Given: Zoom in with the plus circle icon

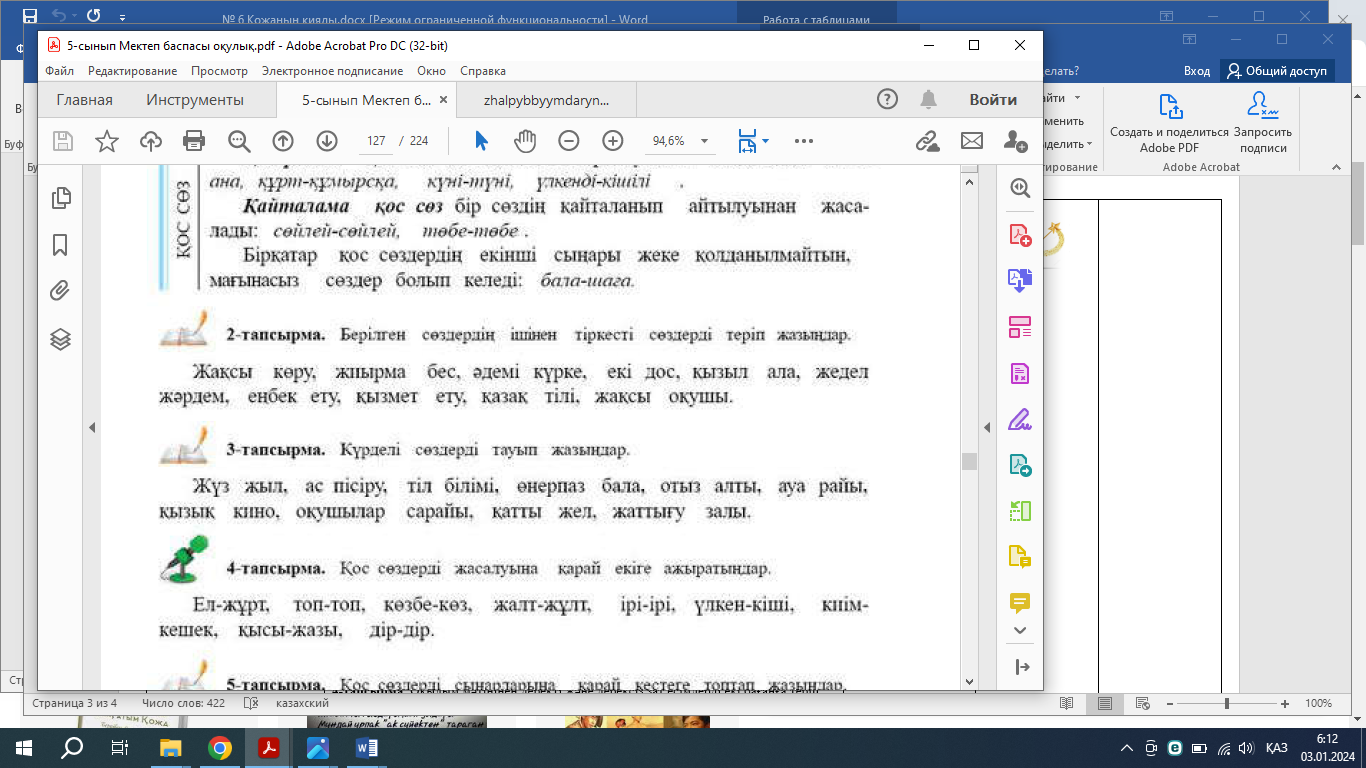Looking at the screenshot, I should pos(613,141).
